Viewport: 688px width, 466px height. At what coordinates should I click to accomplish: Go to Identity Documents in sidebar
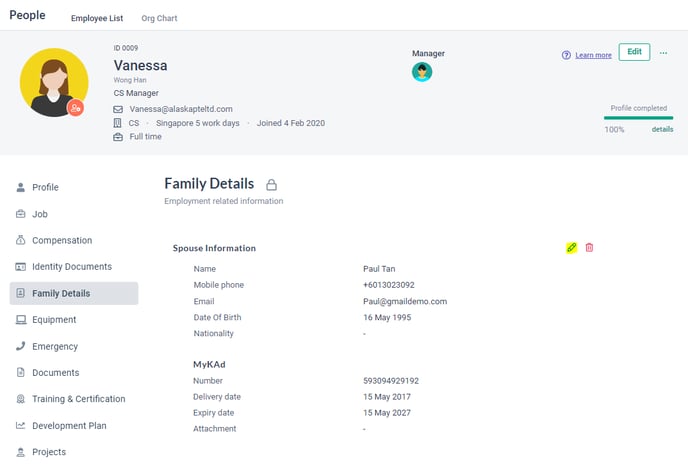click(74, 267)
